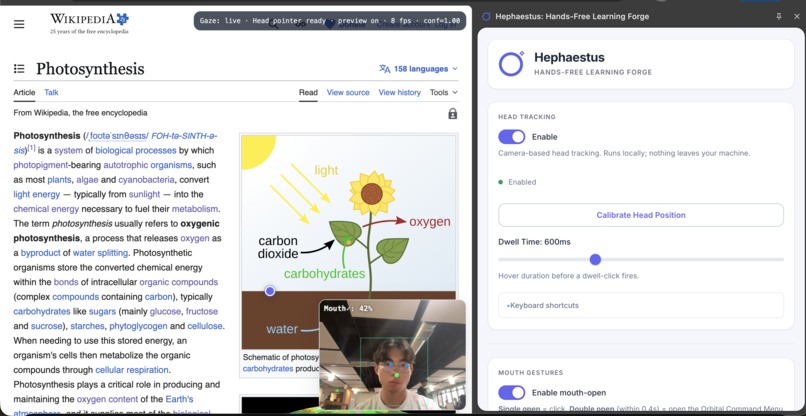Open the 158 languages dropdown

click(x=418, y=69)
